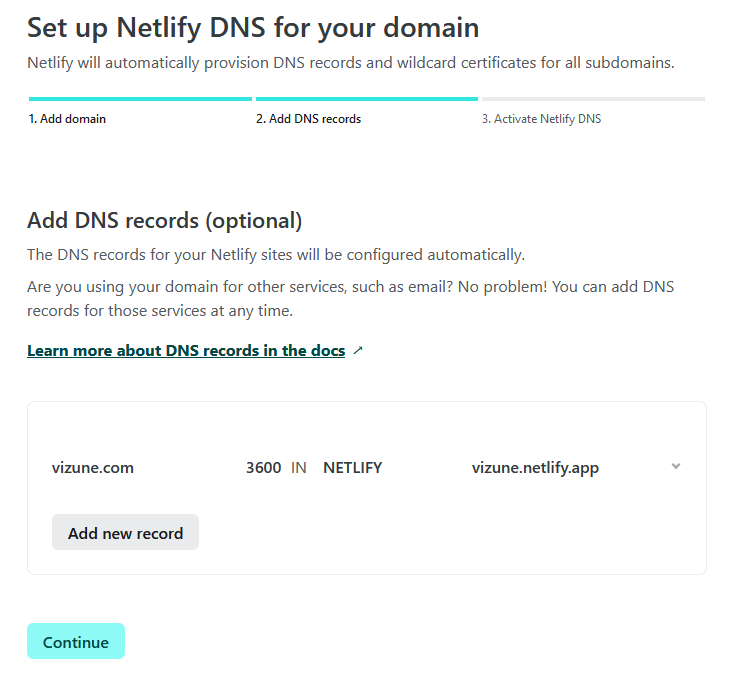Go to step 1 Add domain
This screenshot has height=678, width=738.
pos(68,119)
